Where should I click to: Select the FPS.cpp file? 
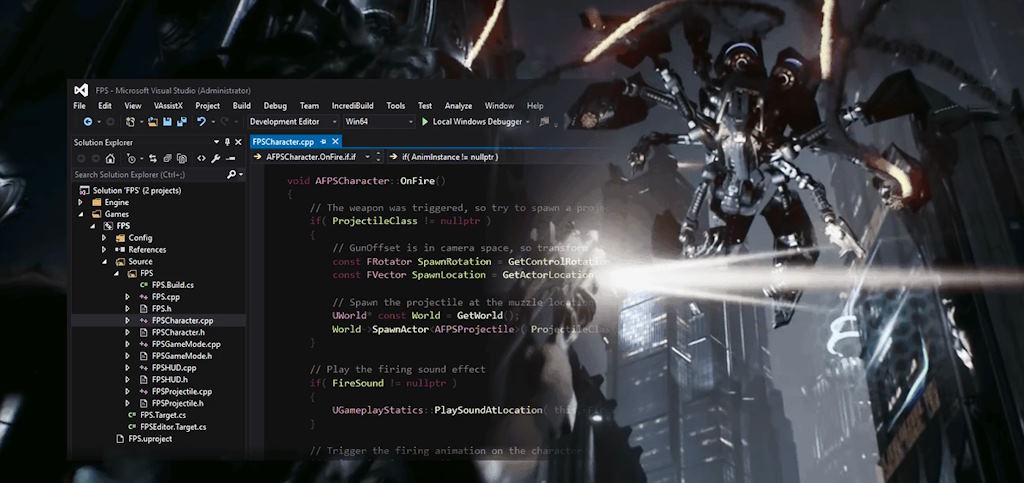click(166, 297)
